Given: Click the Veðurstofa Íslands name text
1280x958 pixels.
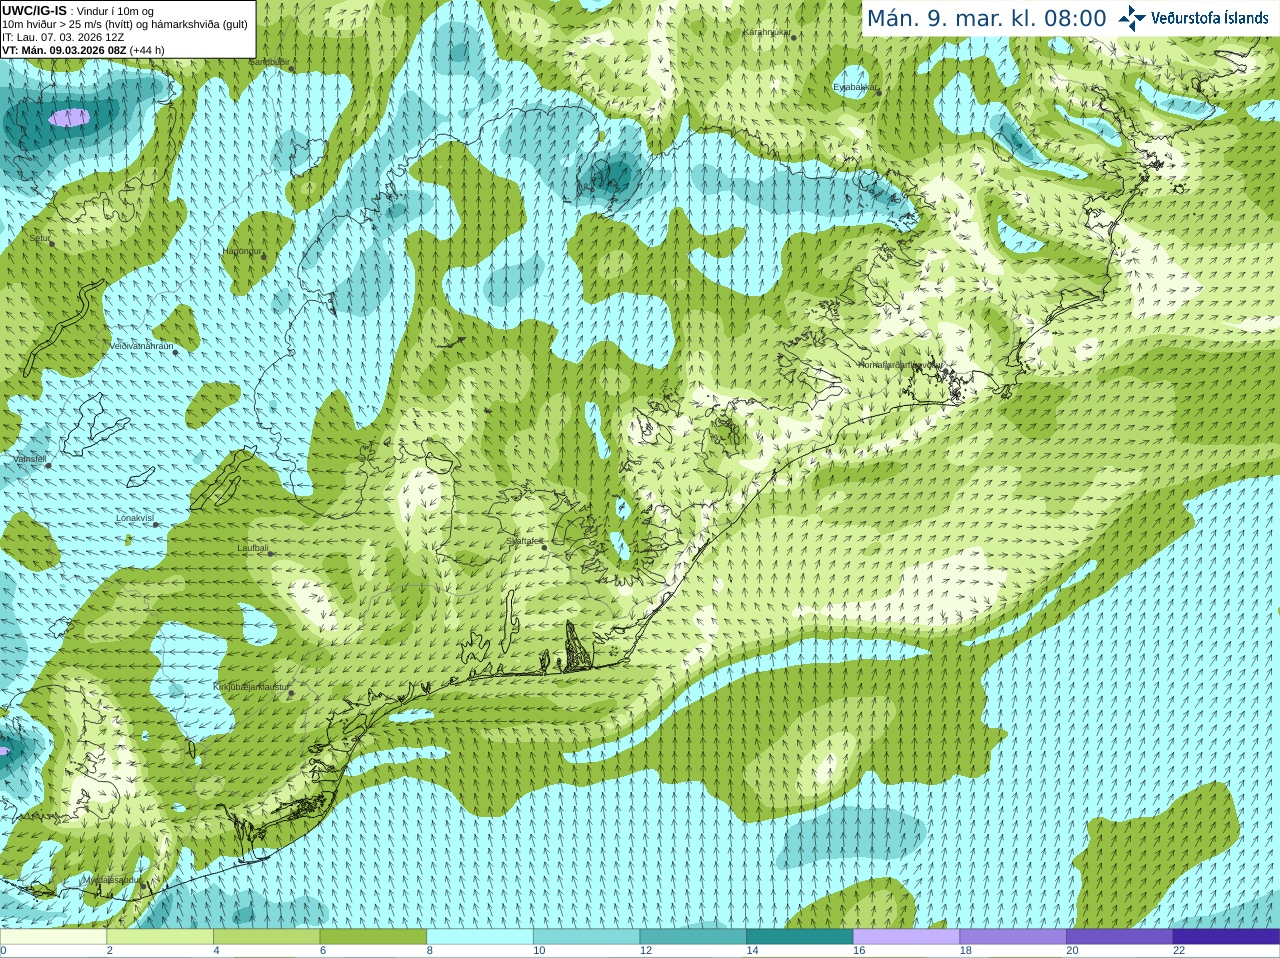Looking at the screenshot, I should point(1209,18).
